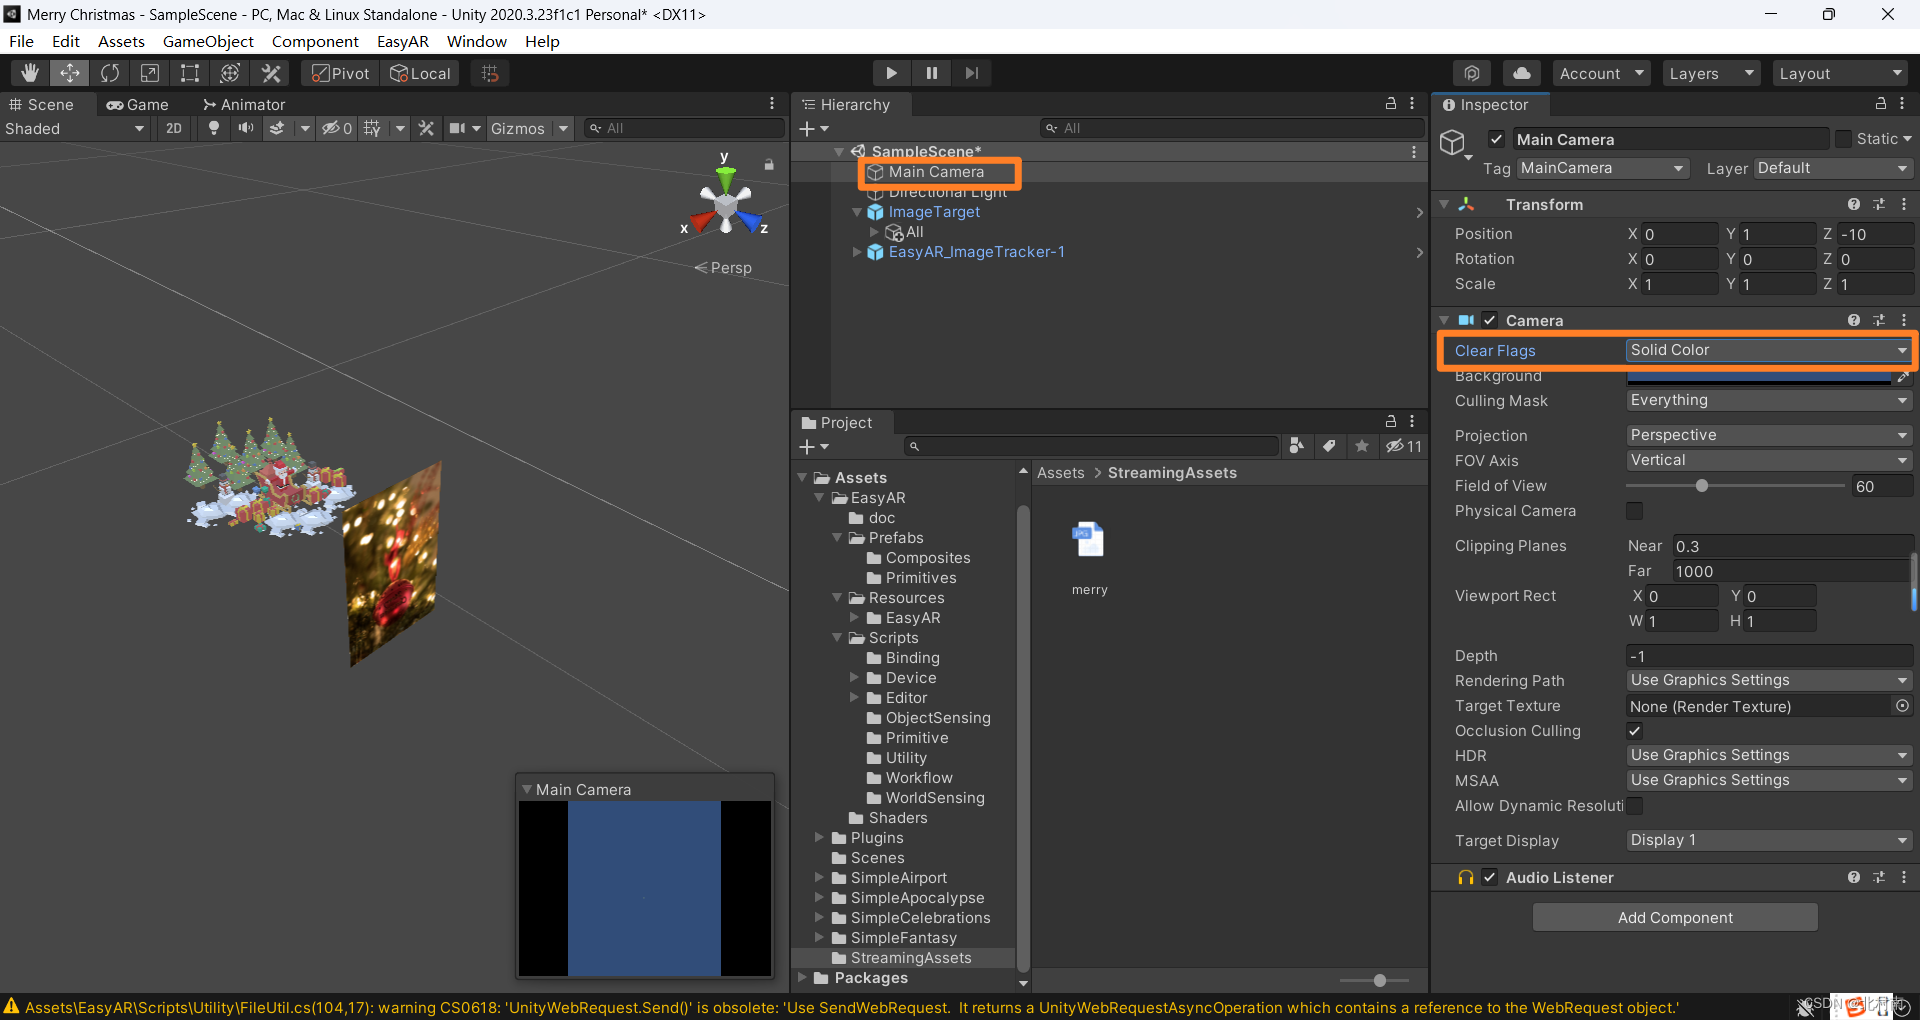Lock the Inspector panel
This screenshot has width=1920, height=1020.
coord(1880,104)
